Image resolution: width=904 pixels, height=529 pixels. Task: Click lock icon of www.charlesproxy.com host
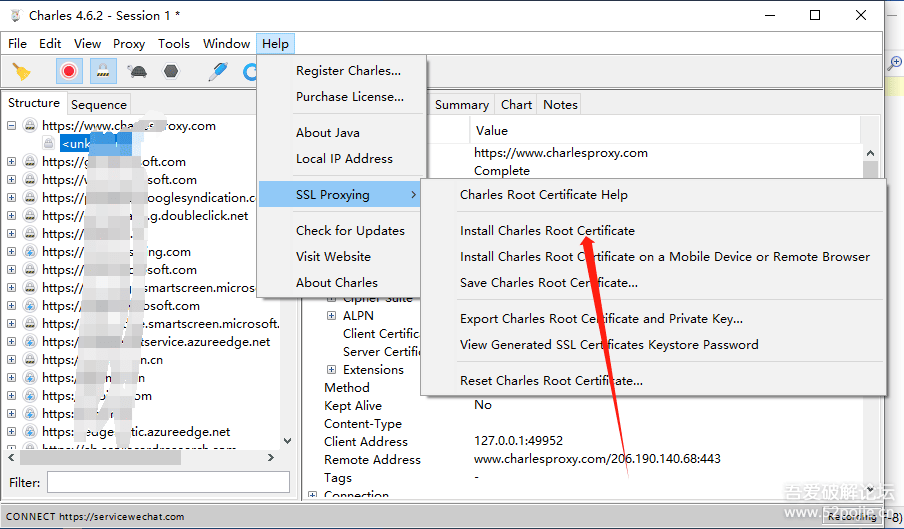(x=30, y=126)
